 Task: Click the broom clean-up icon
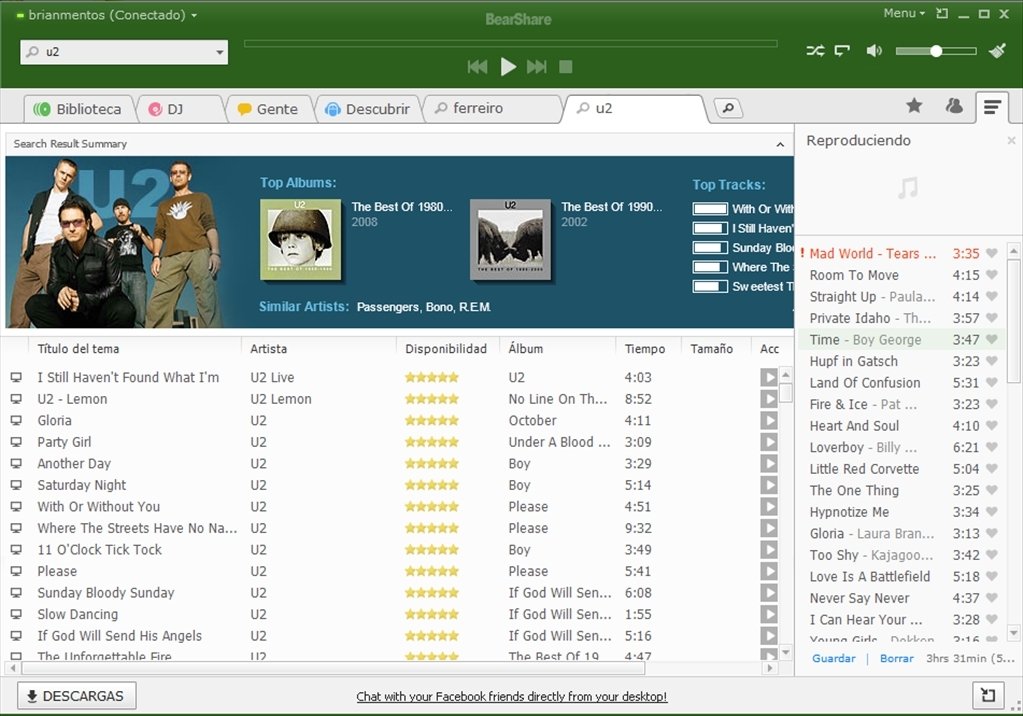pos(998,50)
